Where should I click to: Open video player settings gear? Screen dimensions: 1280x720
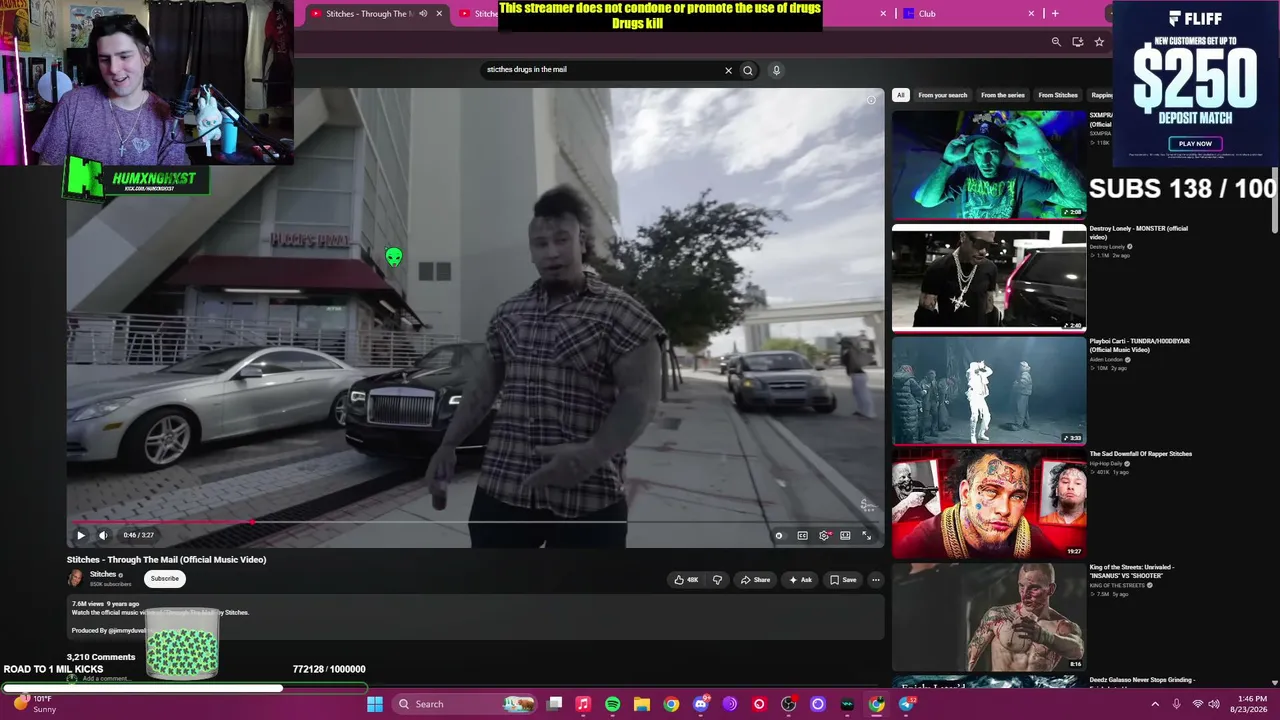[x=824, y=535]
